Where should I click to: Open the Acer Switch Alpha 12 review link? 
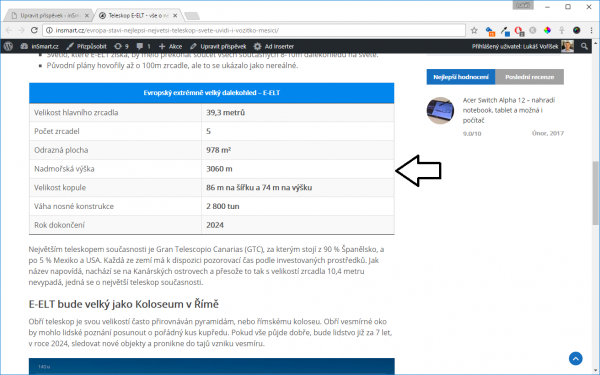coord(509,110)
